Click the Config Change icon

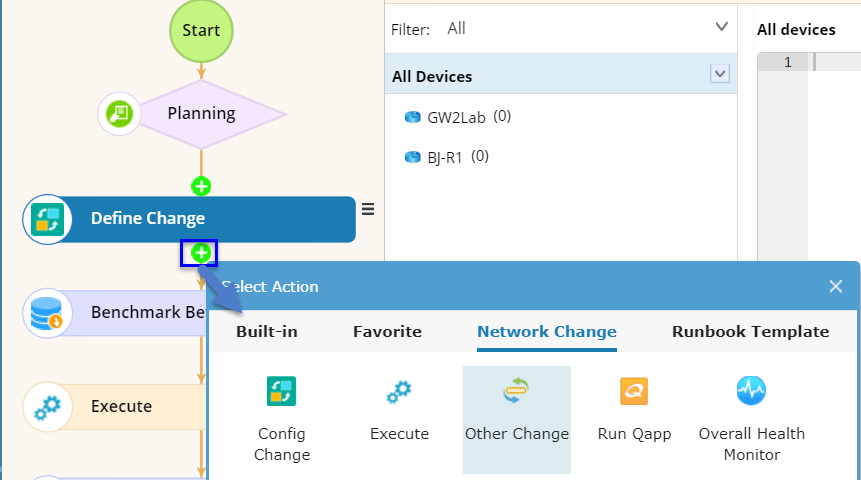click(x=281, y=391)
